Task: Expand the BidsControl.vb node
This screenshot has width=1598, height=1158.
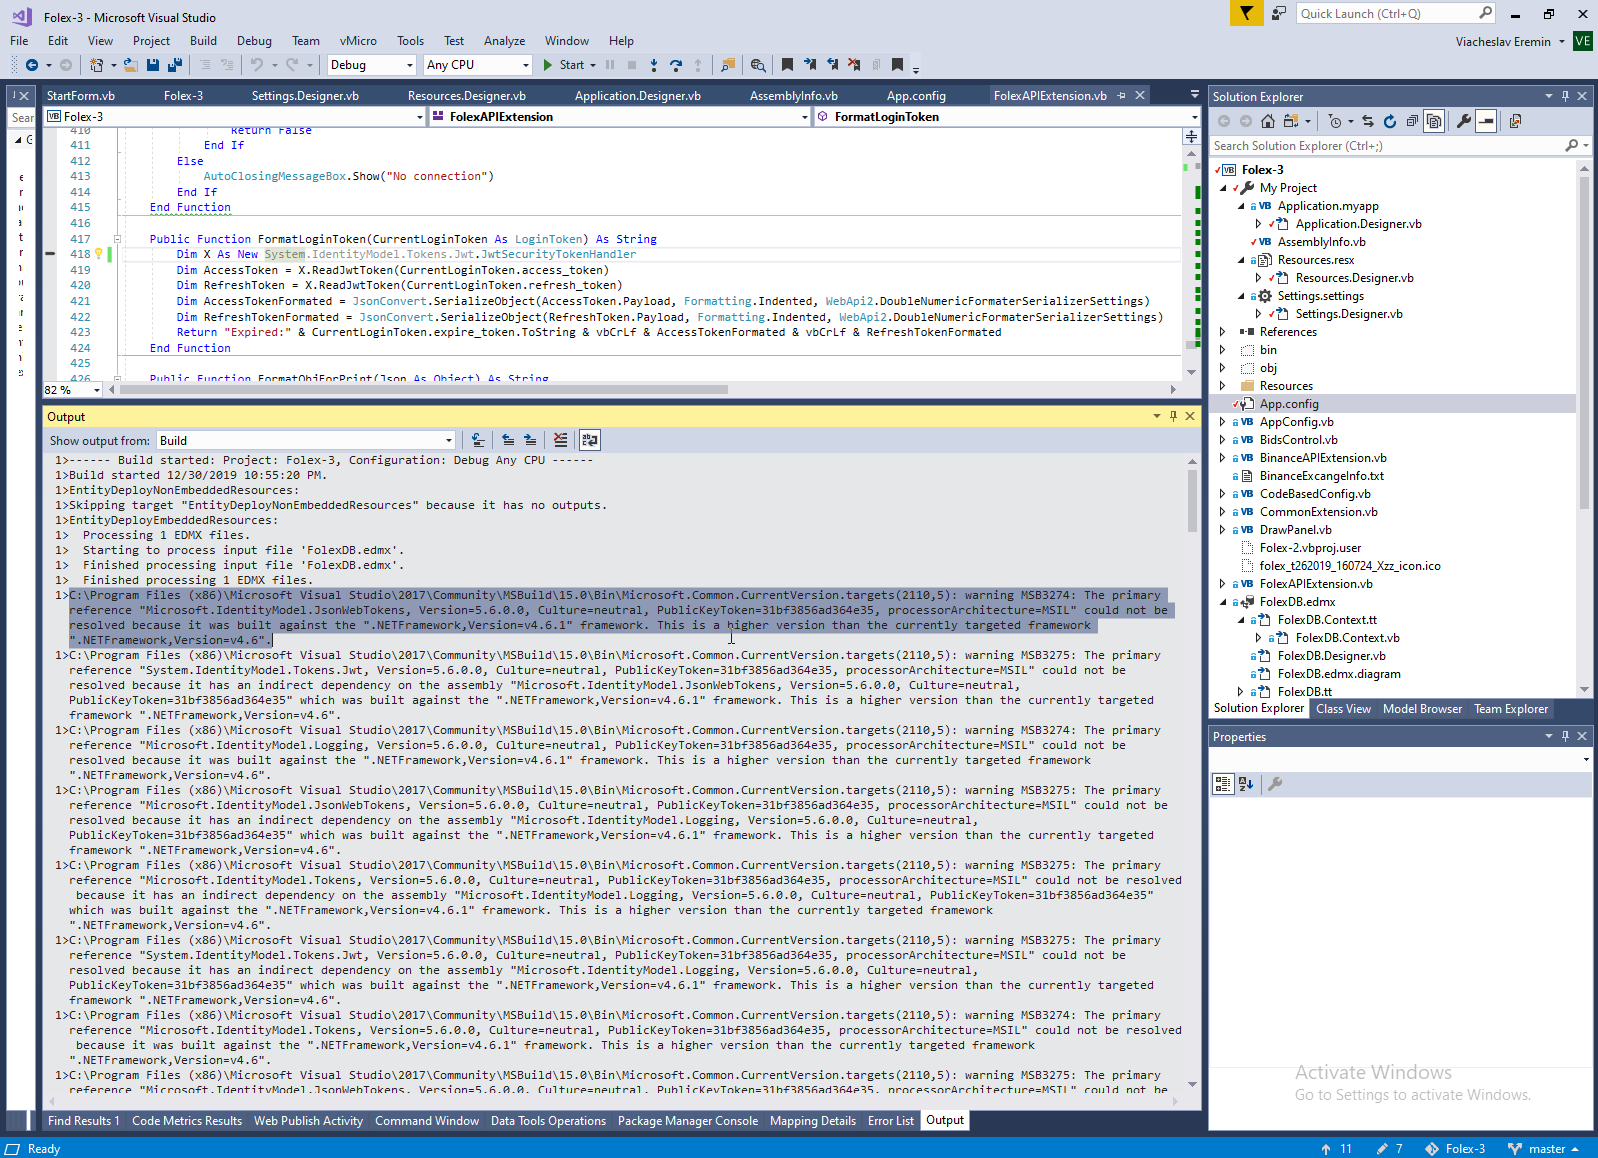Action: (1222, 440)
